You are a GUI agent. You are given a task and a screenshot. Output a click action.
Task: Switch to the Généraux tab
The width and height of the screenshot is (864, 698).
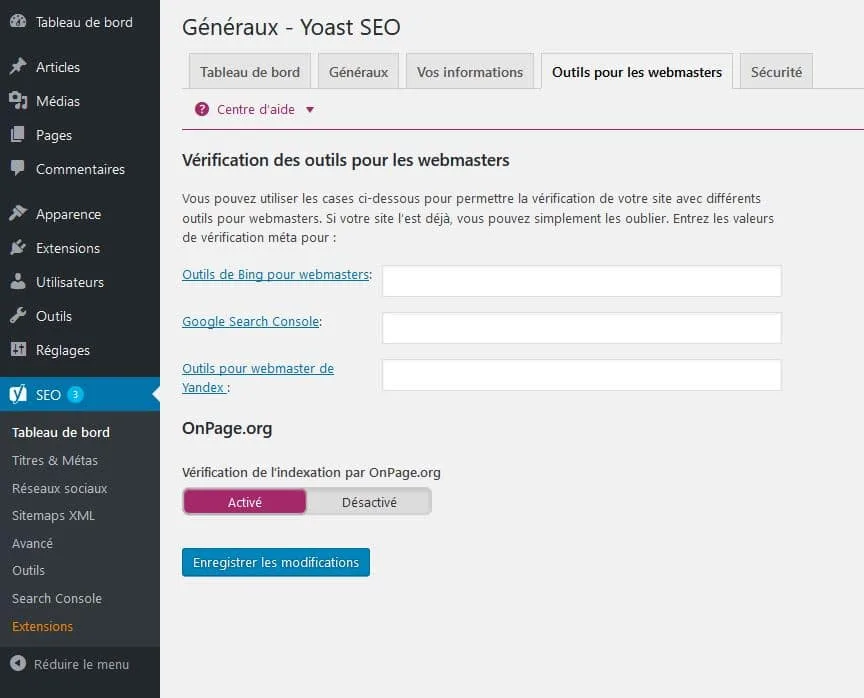point(358,72)
